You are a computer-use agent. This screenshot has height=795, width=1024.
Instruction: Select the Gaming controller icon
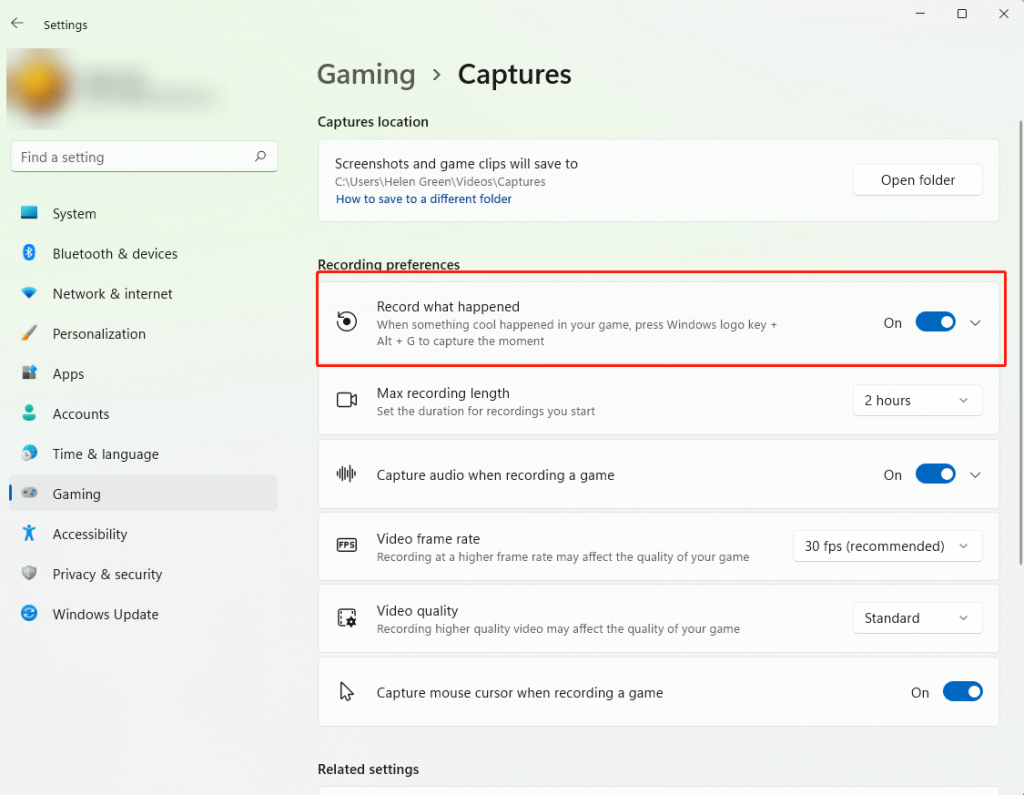click(30, 493)
